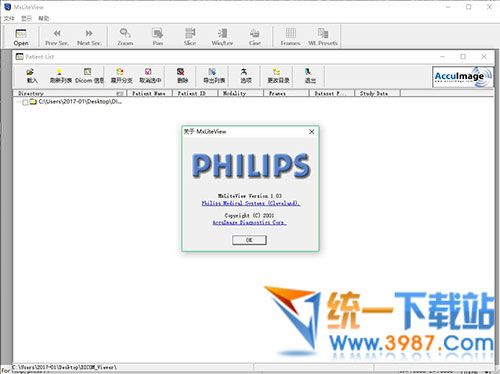Go to Next Ser. series
500x374 pixels.
coord(89,37)
